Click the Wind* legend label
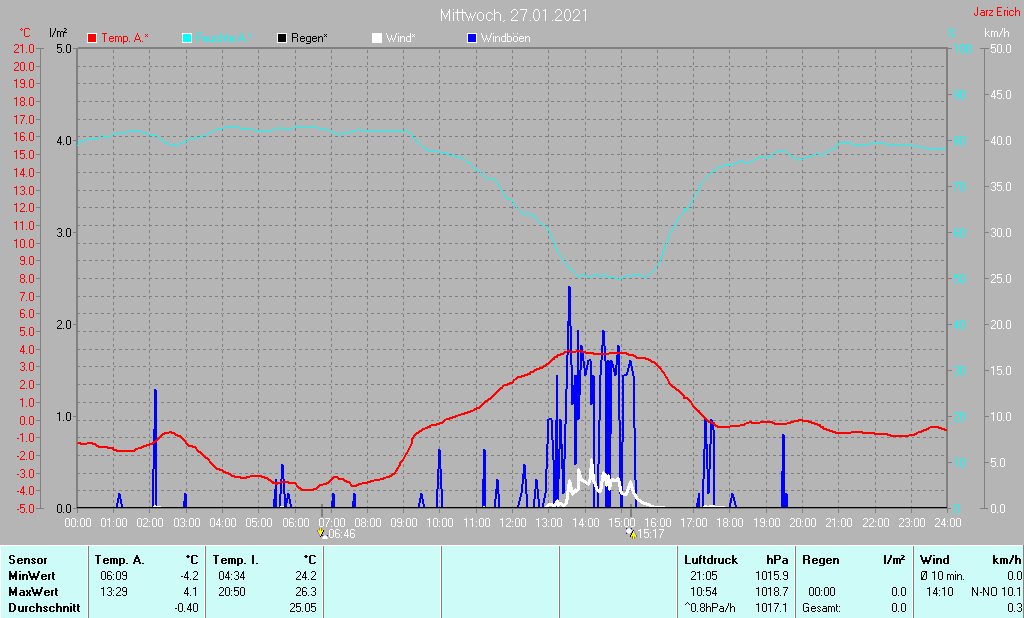The height and width of the screenshot is (618, 1024). (x=400, y=38)
